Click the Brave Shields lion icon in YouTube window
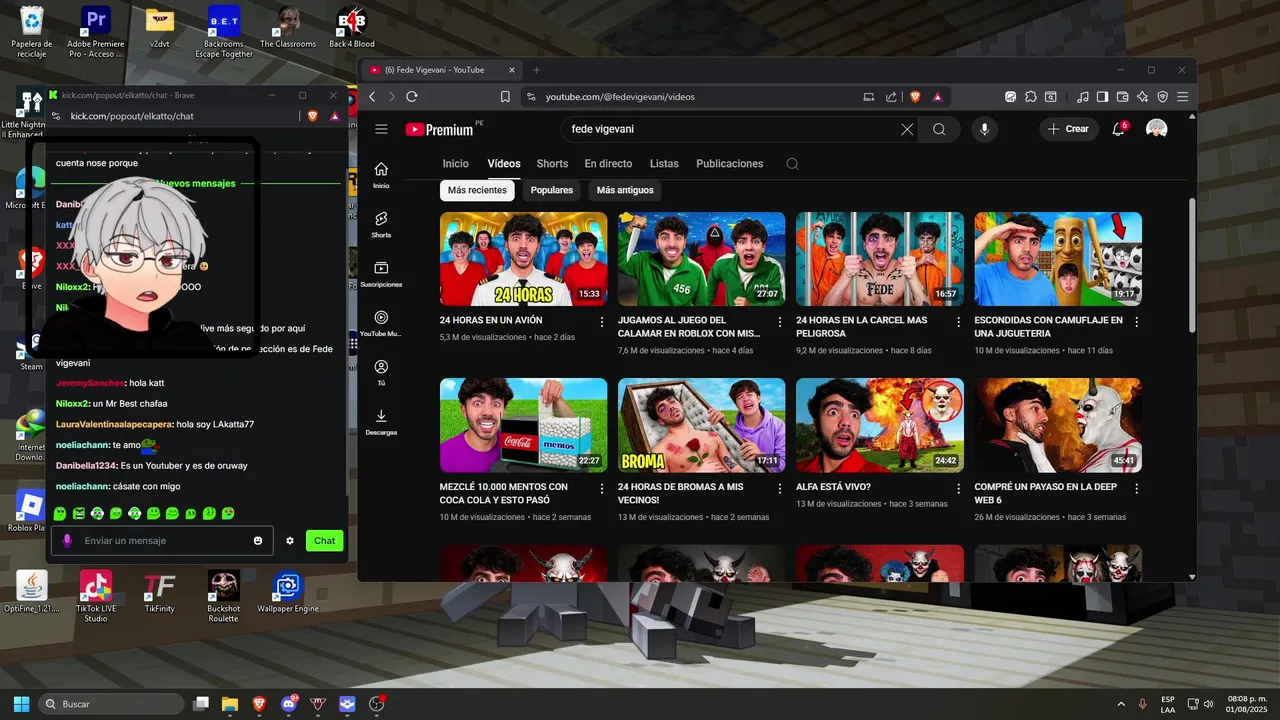This screenshot has height=720, width=1280. 914,97
